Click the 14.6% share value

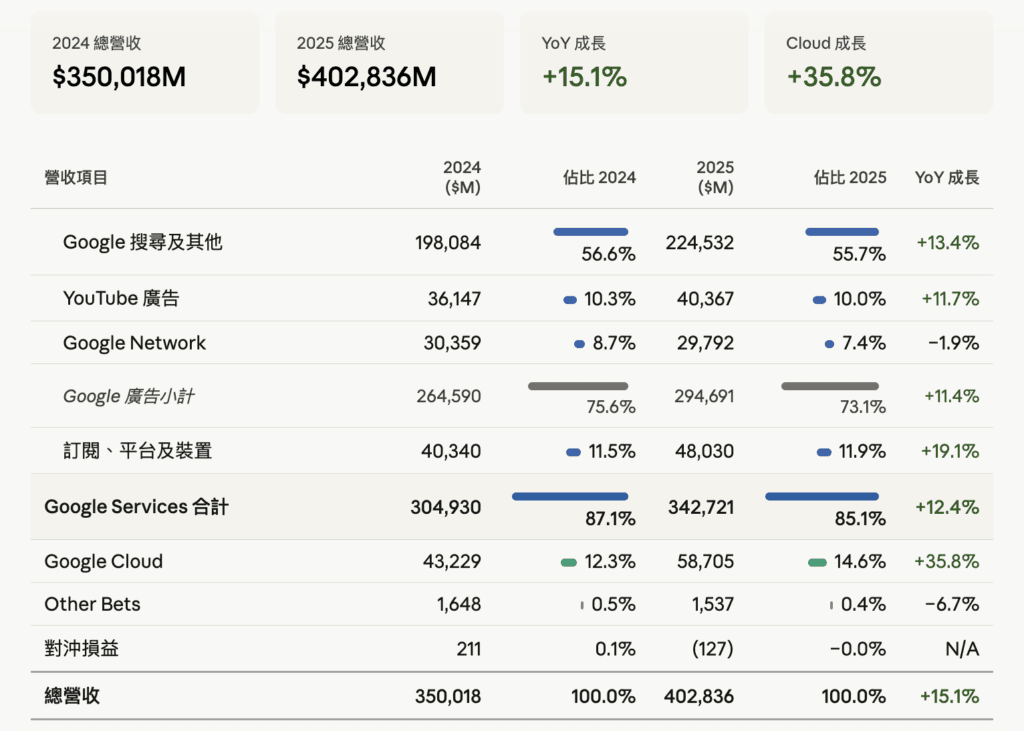click(860, 562)
